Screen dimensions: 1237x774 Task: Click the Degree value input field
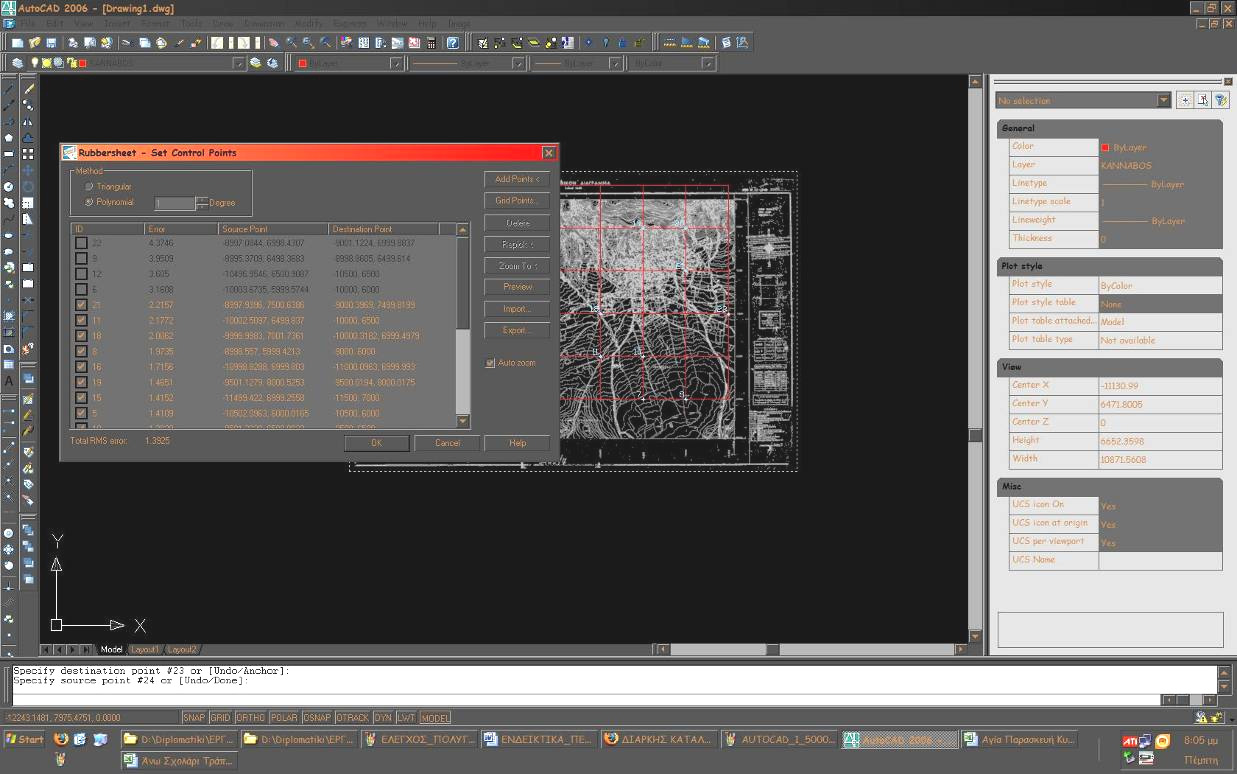click(175, 203)
